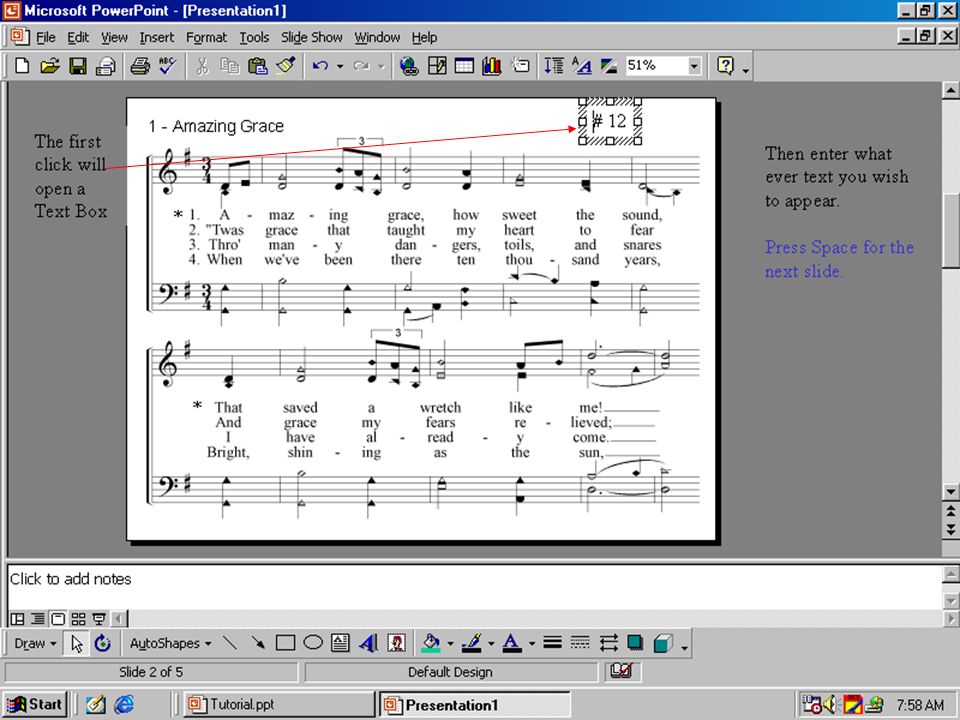This screenshot has width=960, height=720.
Task: Run the Spelling check icon
Action: coord(167,66)
